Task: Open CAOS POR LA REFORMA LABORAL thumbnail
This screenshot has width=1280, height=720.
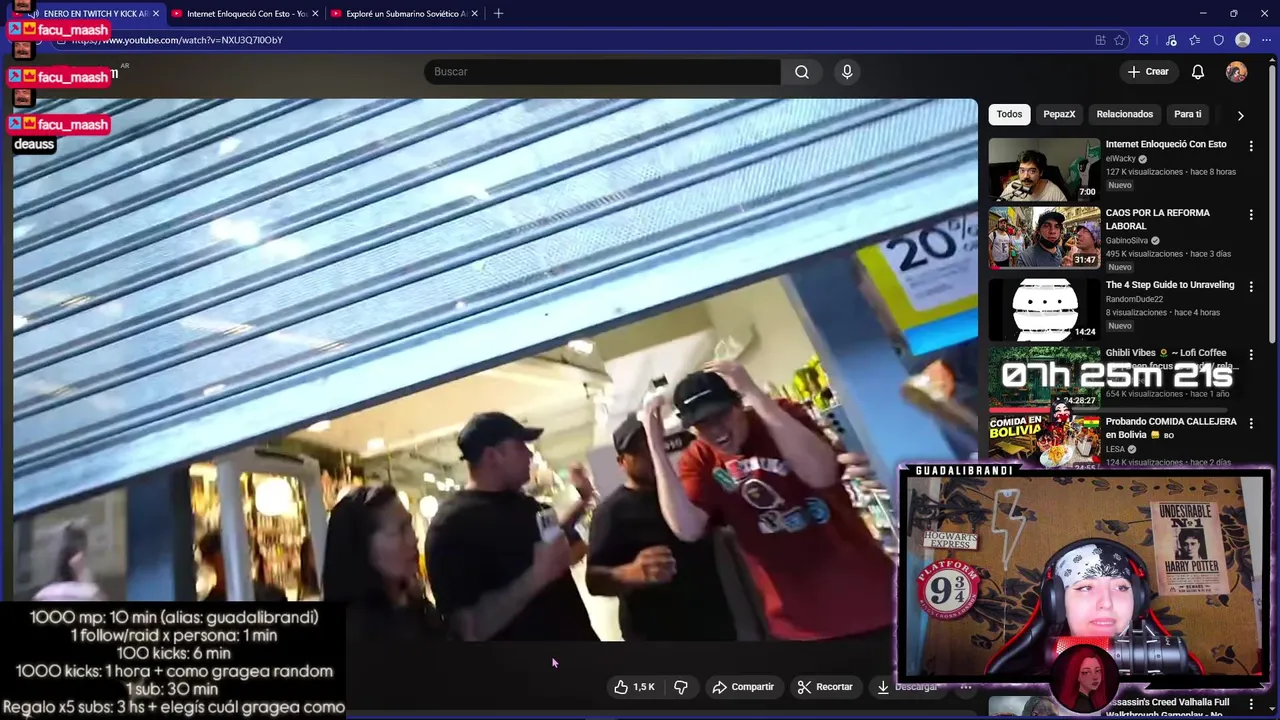Action: point(1044,238)
